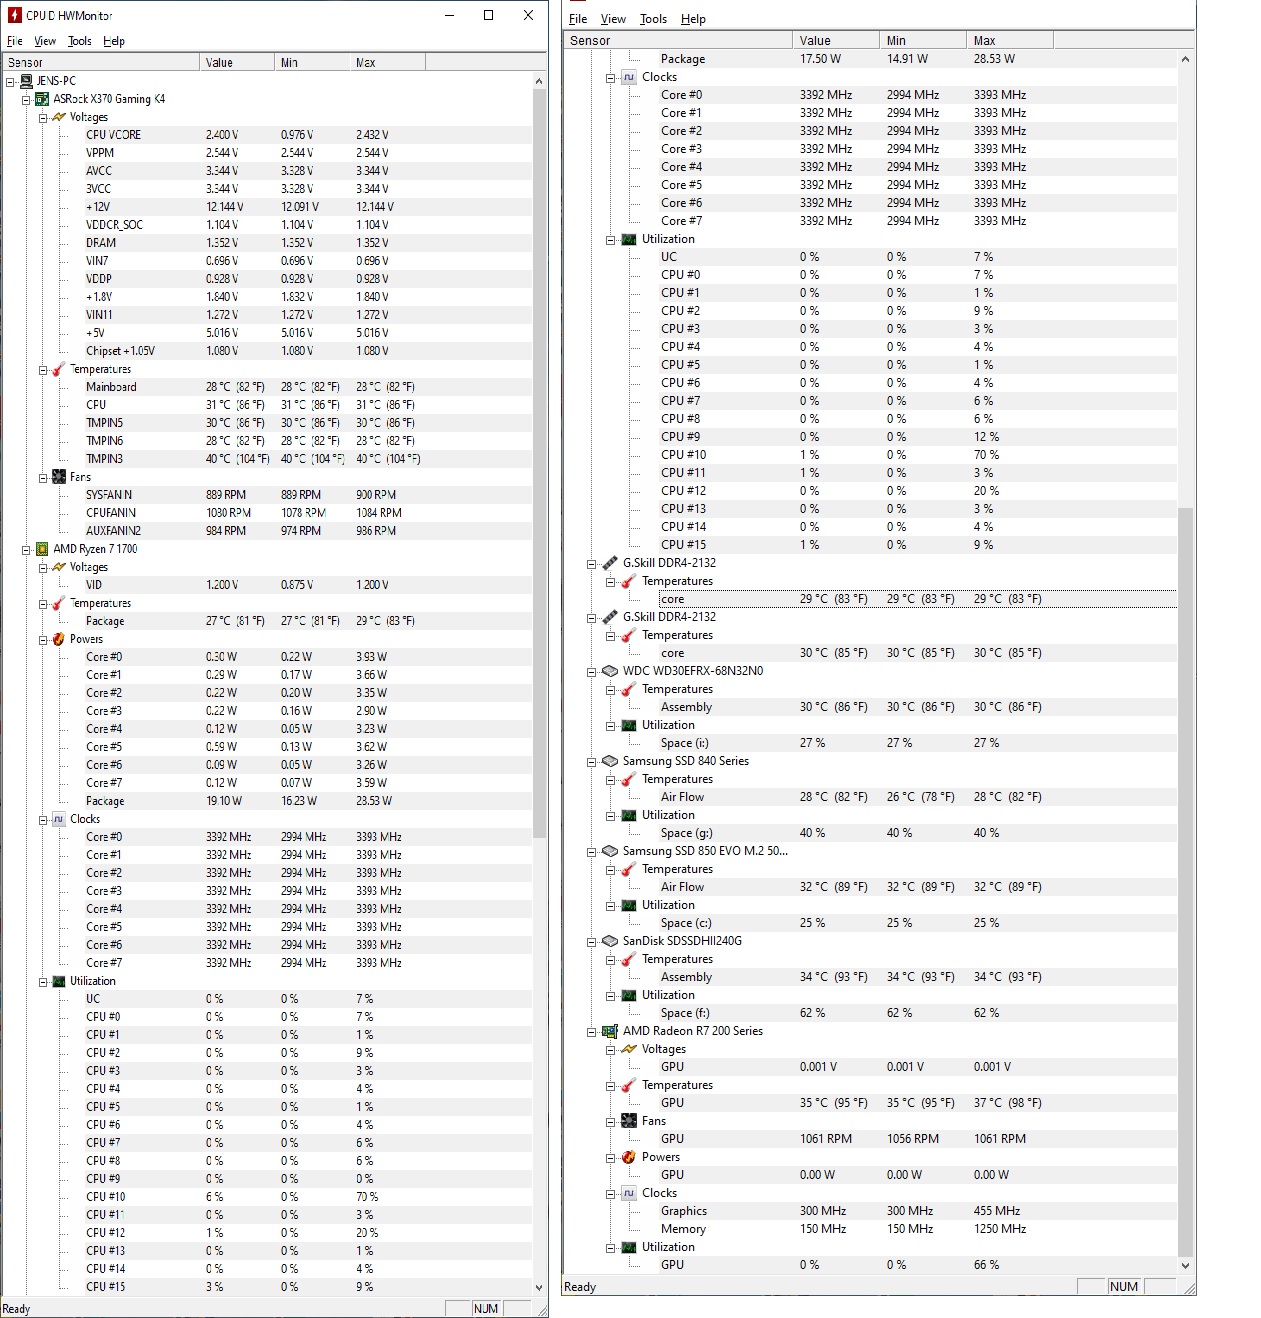Click the Value column header in left window
Viewport: 1261px width, 1318px height.
237,62
